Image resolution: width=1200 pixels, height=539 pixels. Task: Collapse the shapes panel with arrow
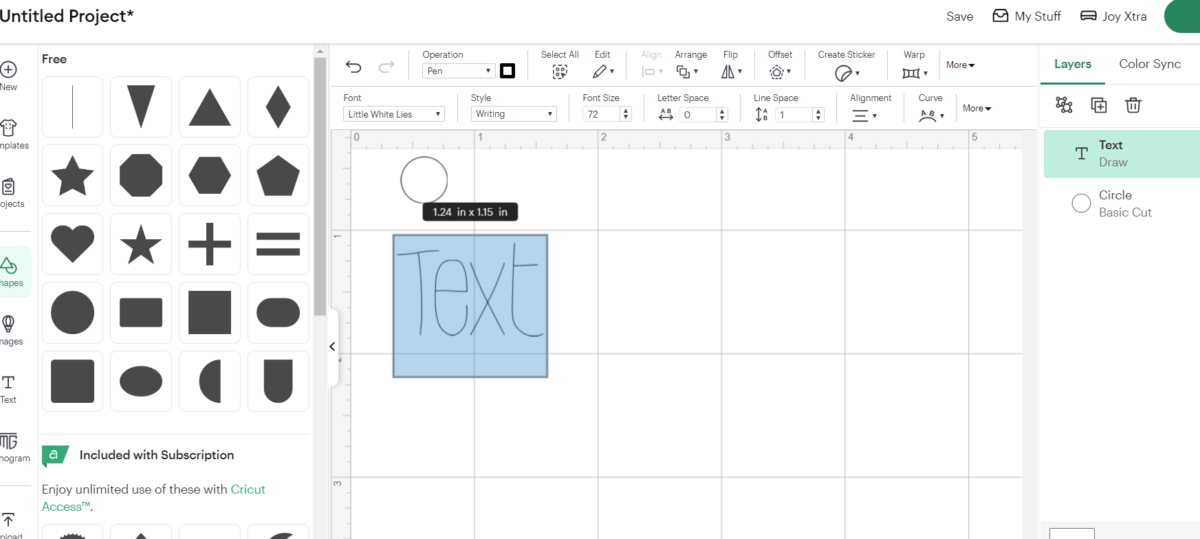pyautogui.click(x=332, y=347)
